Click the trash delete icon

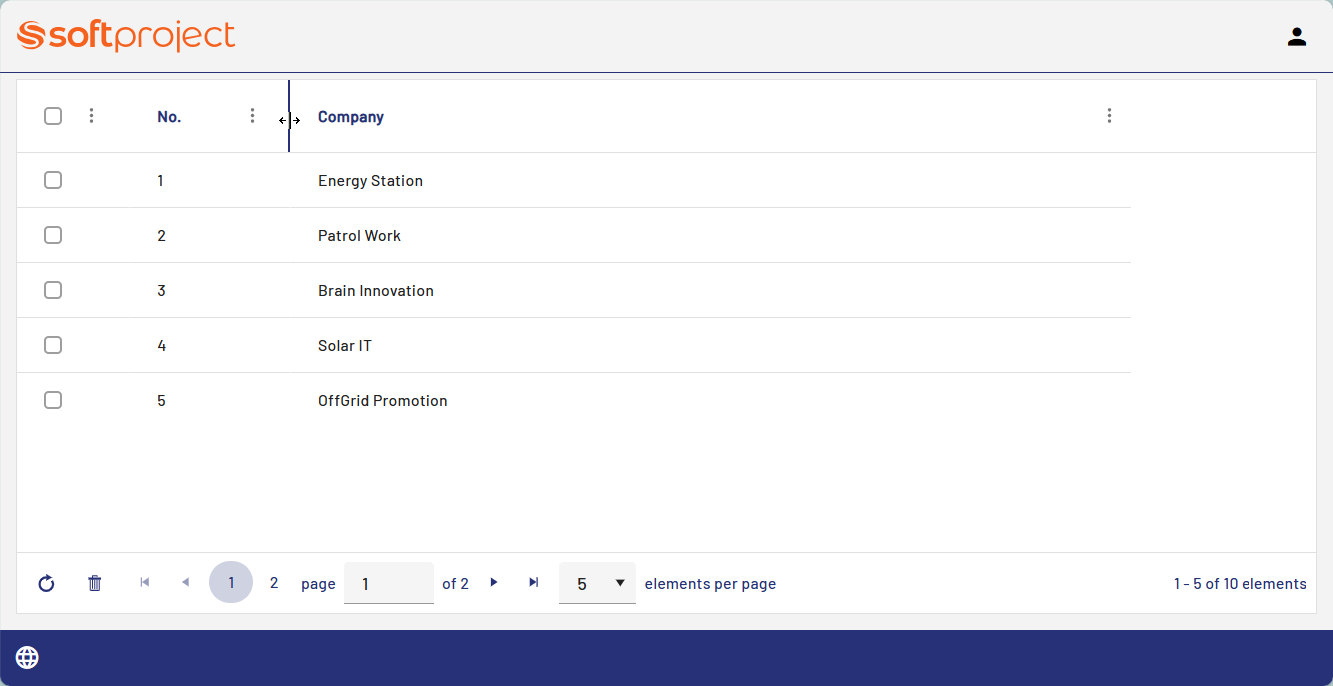pos(95,583)
